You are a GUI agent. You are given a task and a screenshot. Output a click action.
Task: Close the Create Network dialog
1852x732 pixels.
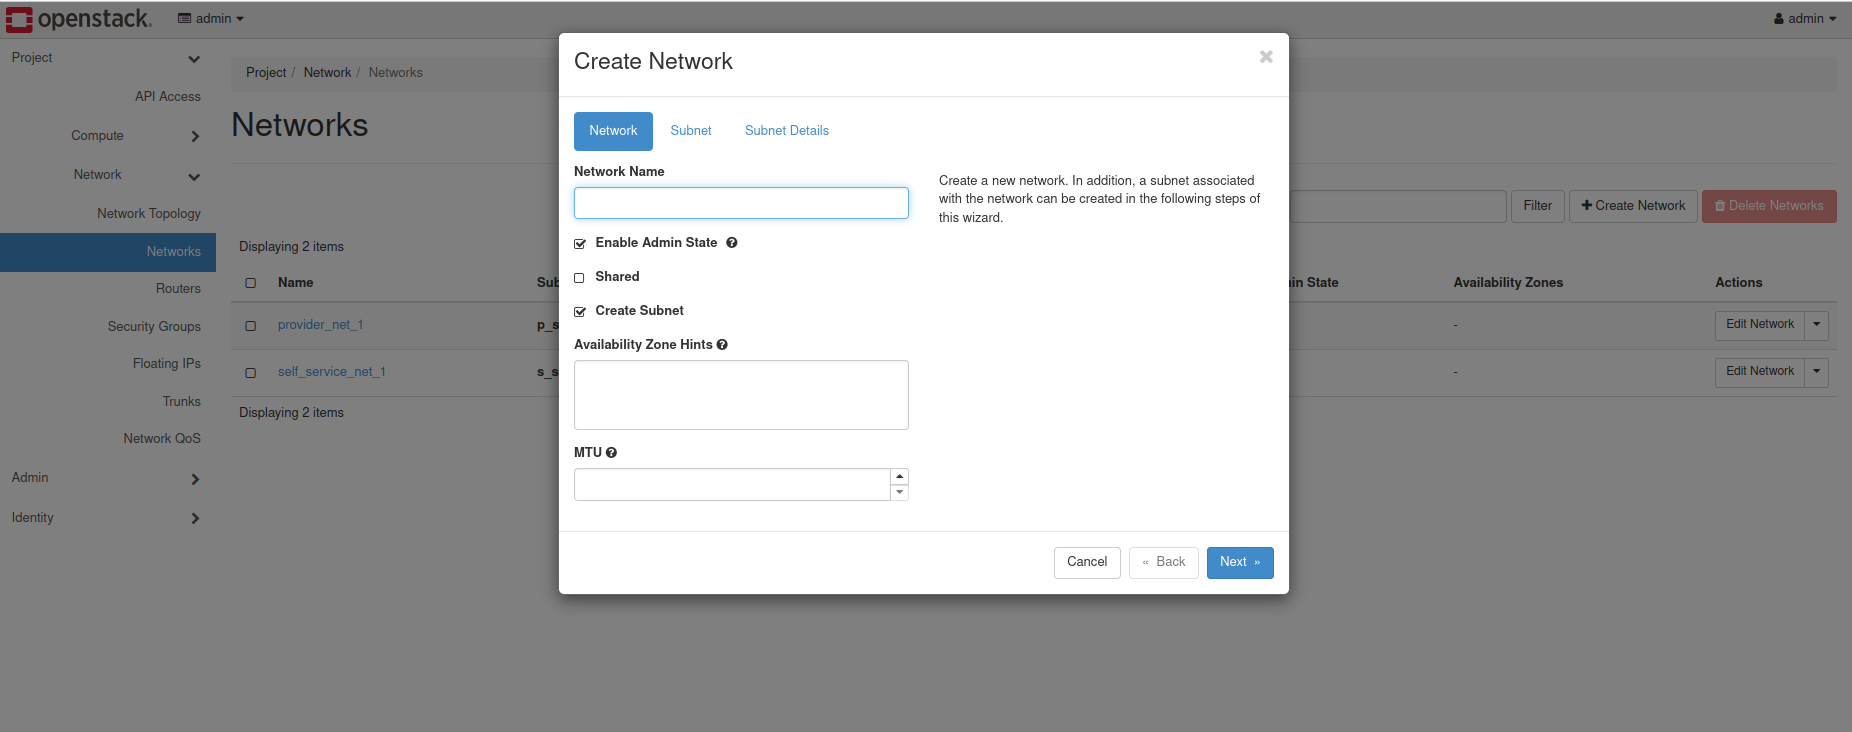(x=1266, y=57)
